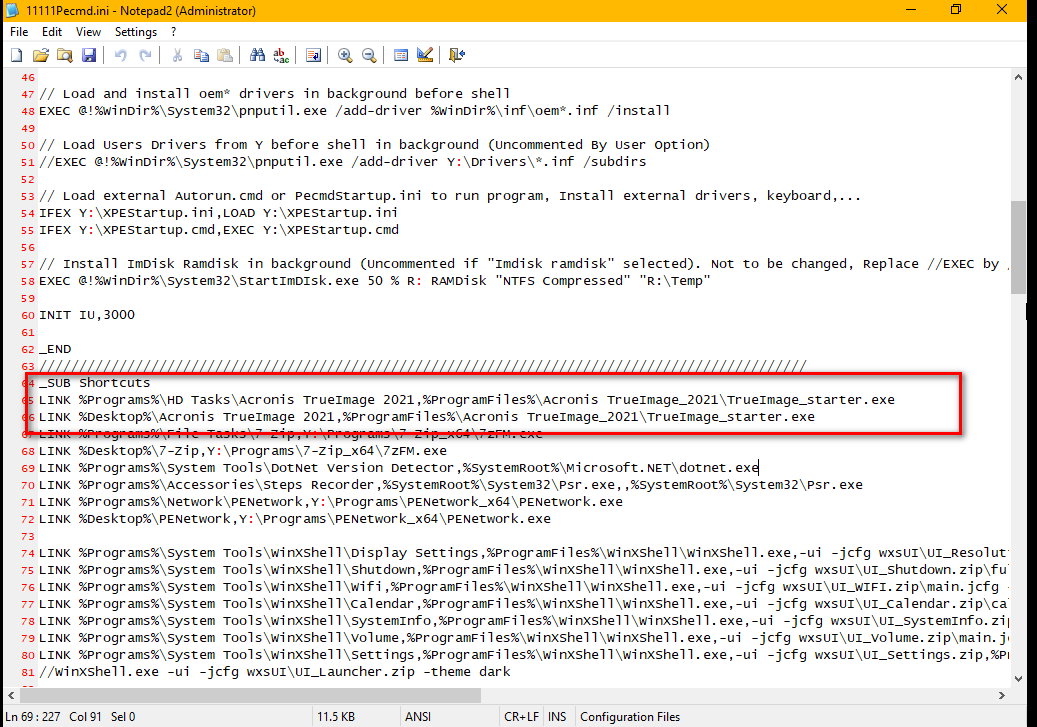This screenshot has height=727, width=1037.
Task: Copy selection using the Copy icon
Action: click(x=201, y=56)
